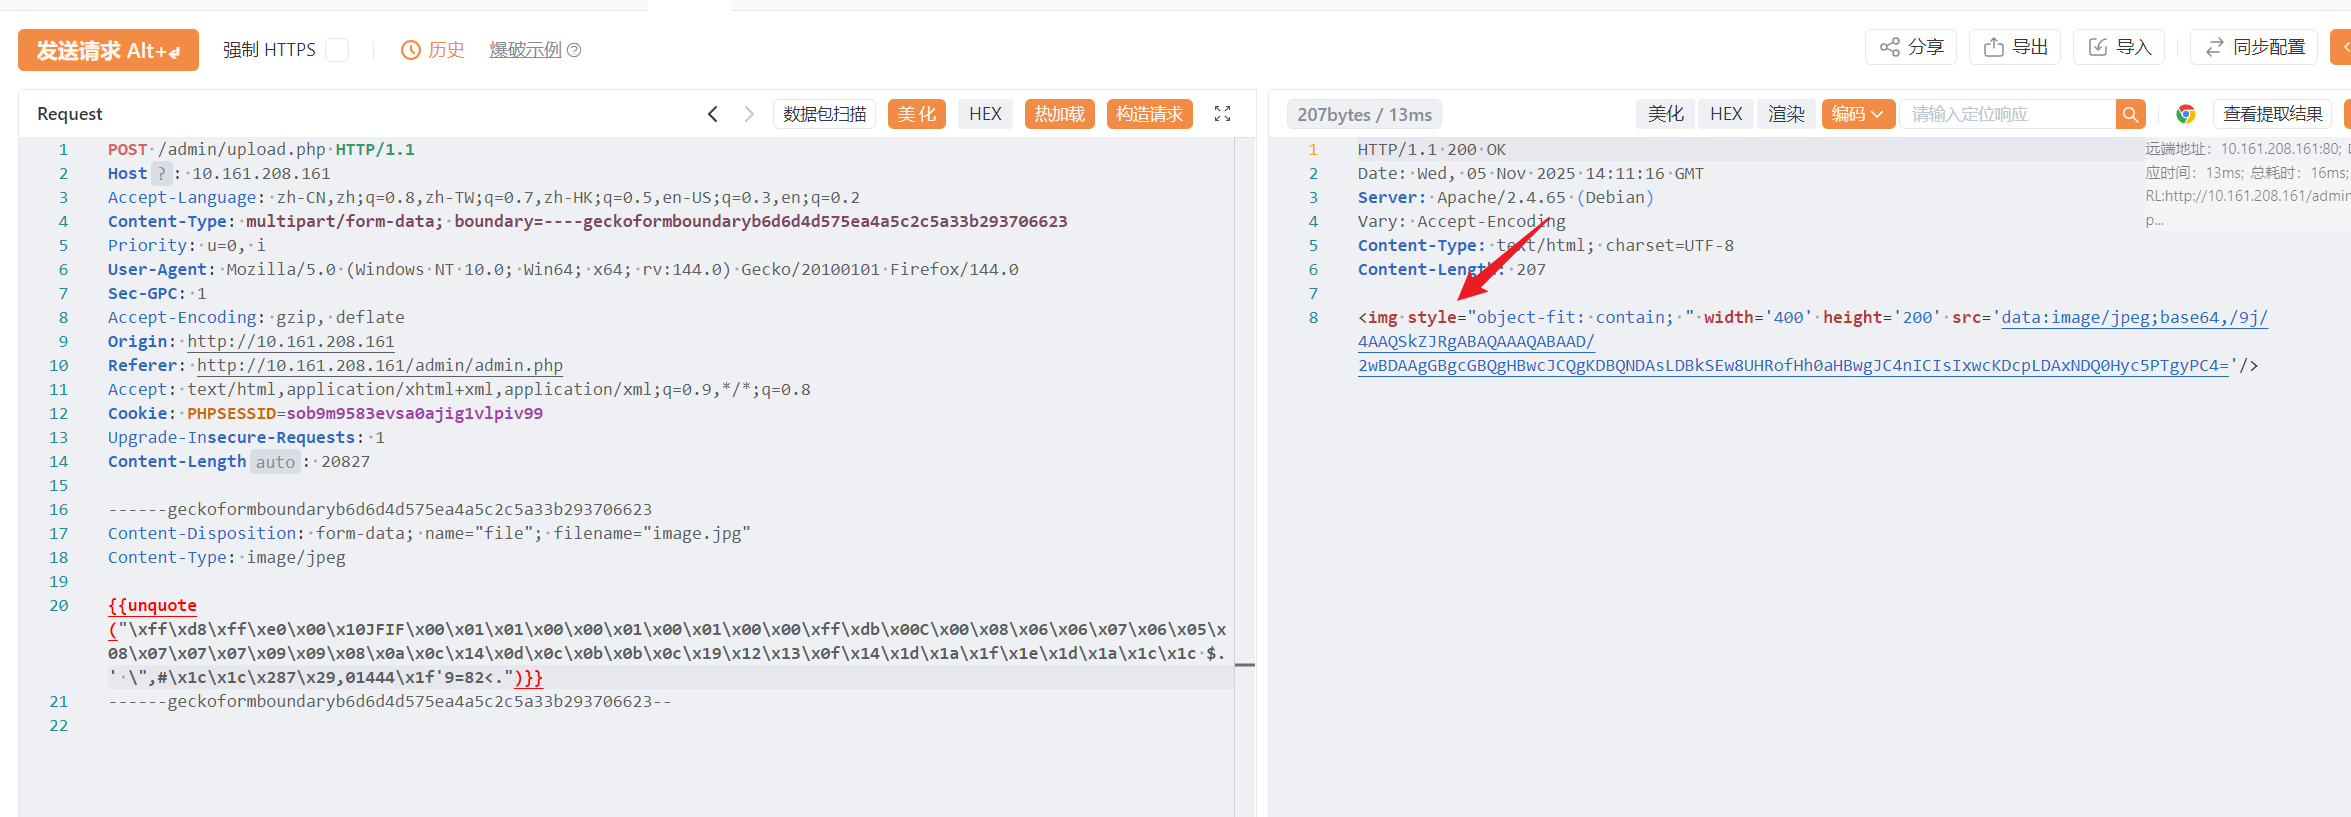Switch response view to HEX
Screen dimensions: 2351x817
pyautogui.click(x=1726, y=114)
